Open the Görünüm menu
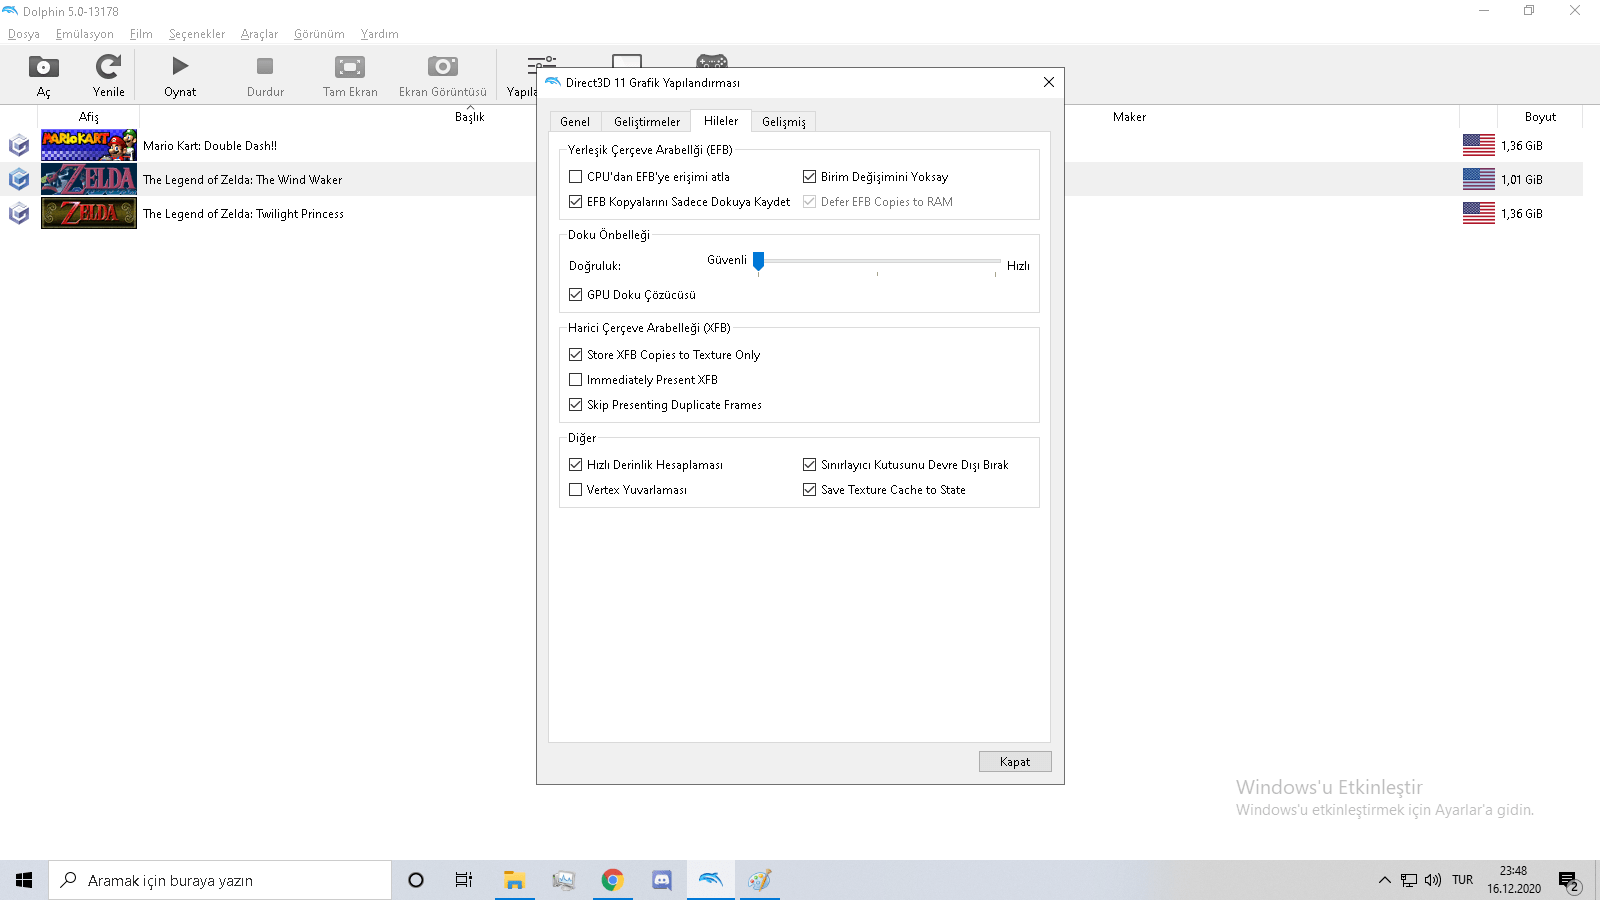 click(319, 34)
